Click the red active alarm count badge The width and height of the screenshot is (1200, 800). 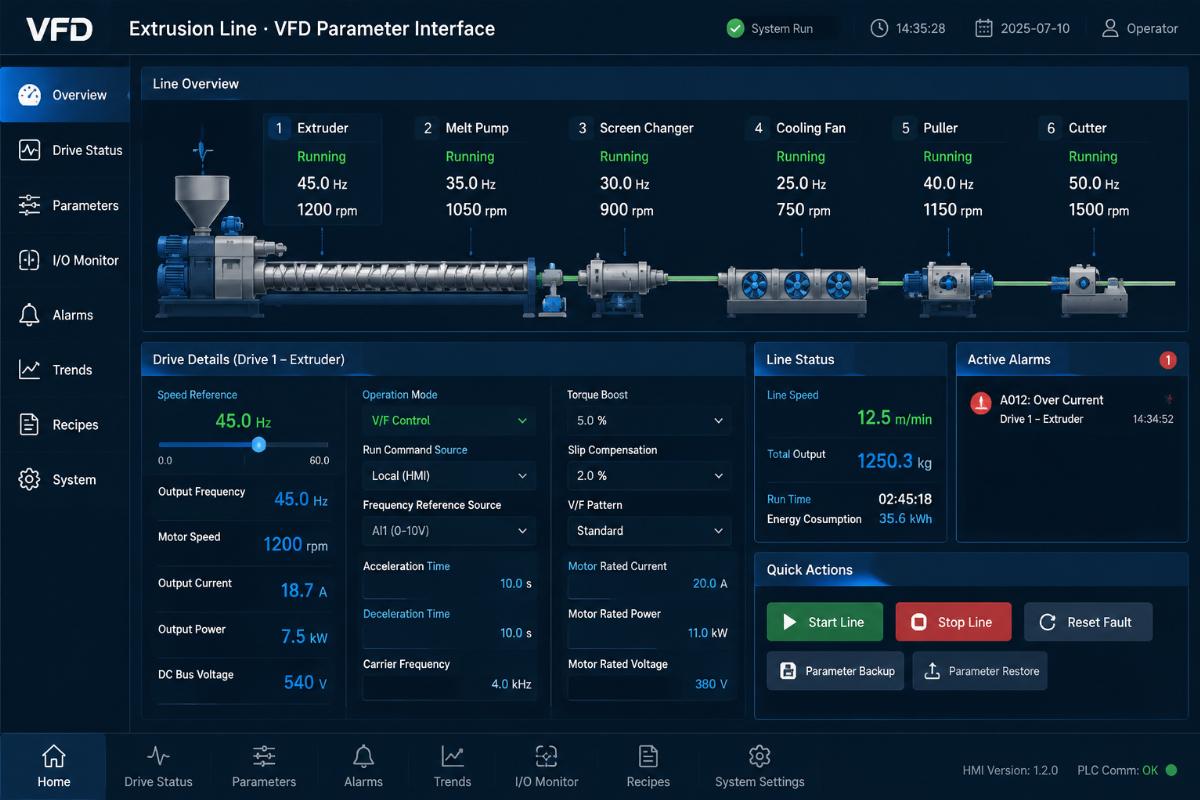click(1167, 360)
